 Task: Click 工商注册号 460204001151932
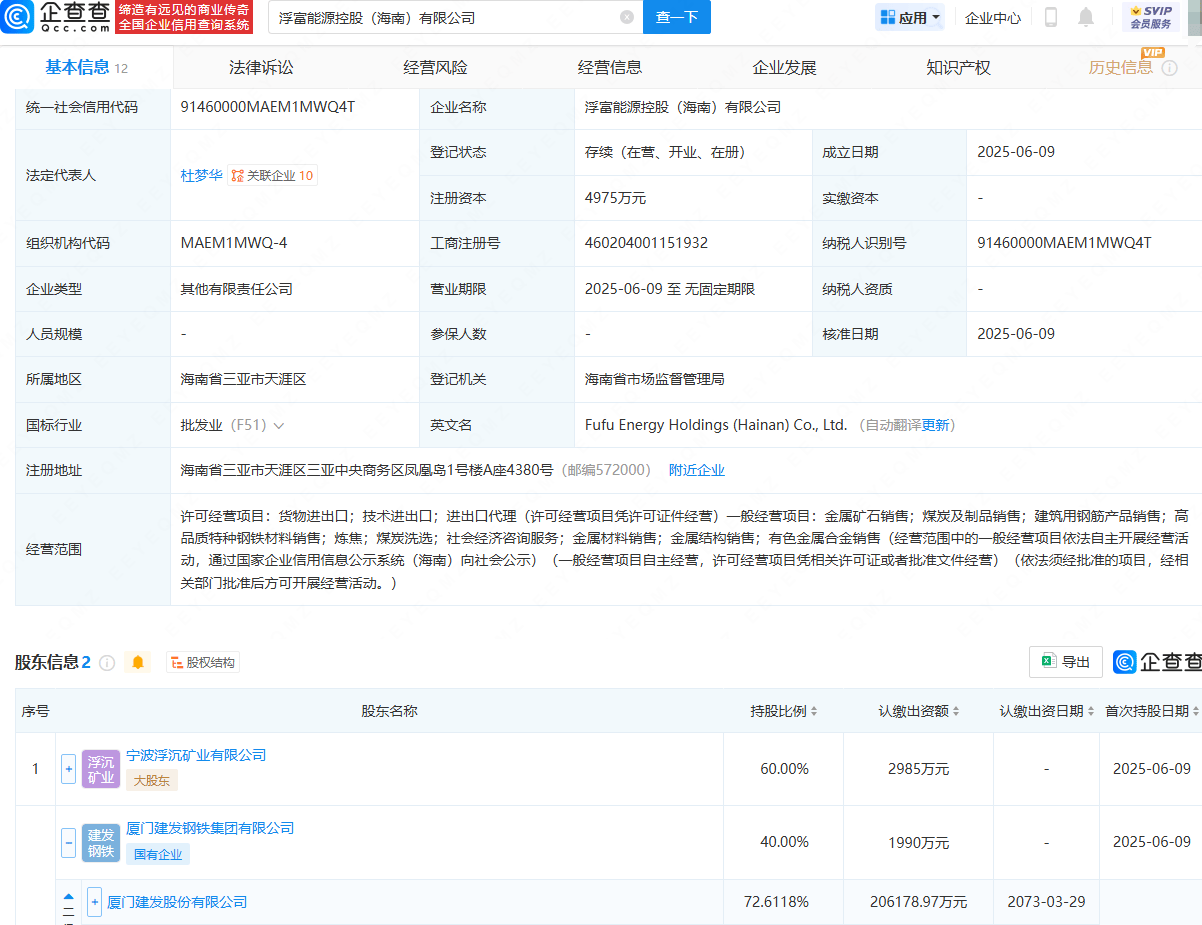(x=646, y=243)
